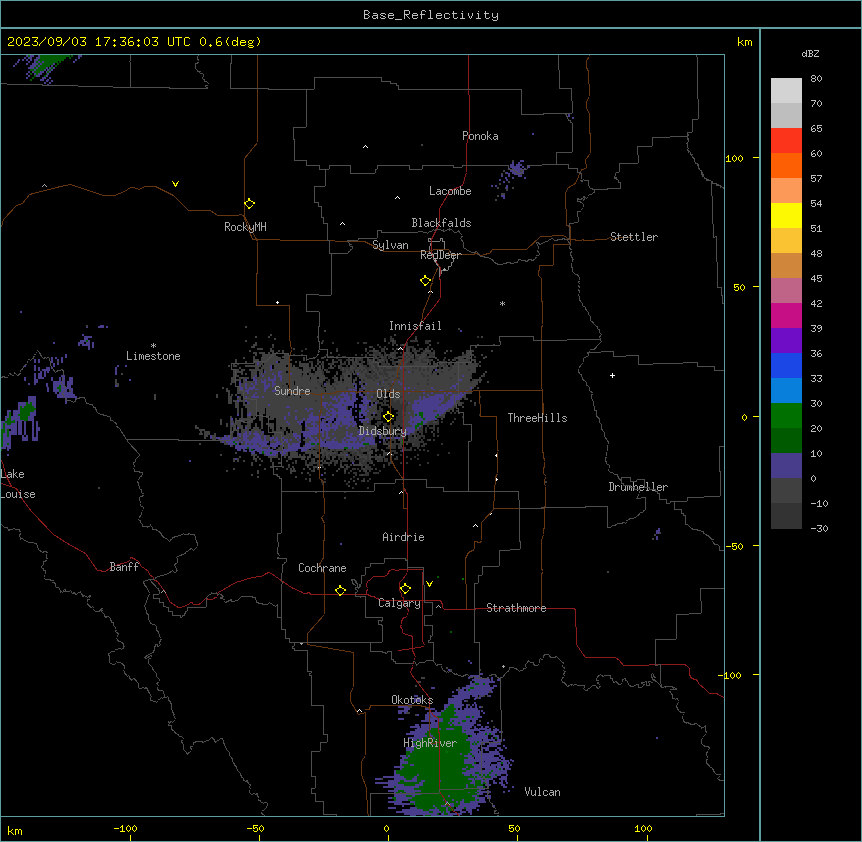Image resolution: width=862 pixels, height=842 pixels.
Task: Select light blue 30-33 dBZ legend swatch
Action: point(786,391)
